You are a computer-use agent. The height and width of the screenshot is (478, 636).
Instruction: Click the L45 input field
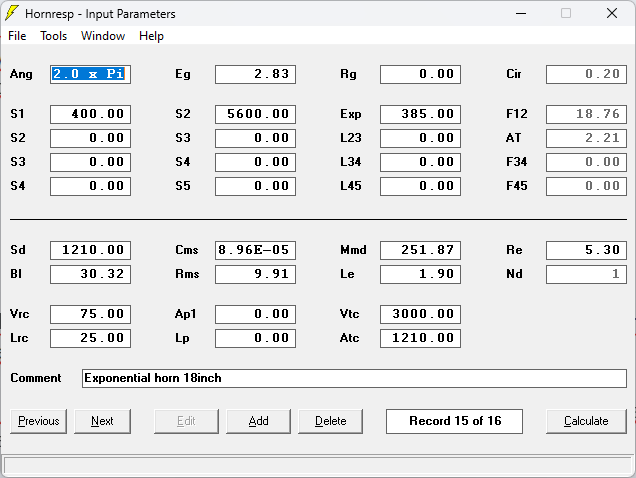[x=420, y=186]
